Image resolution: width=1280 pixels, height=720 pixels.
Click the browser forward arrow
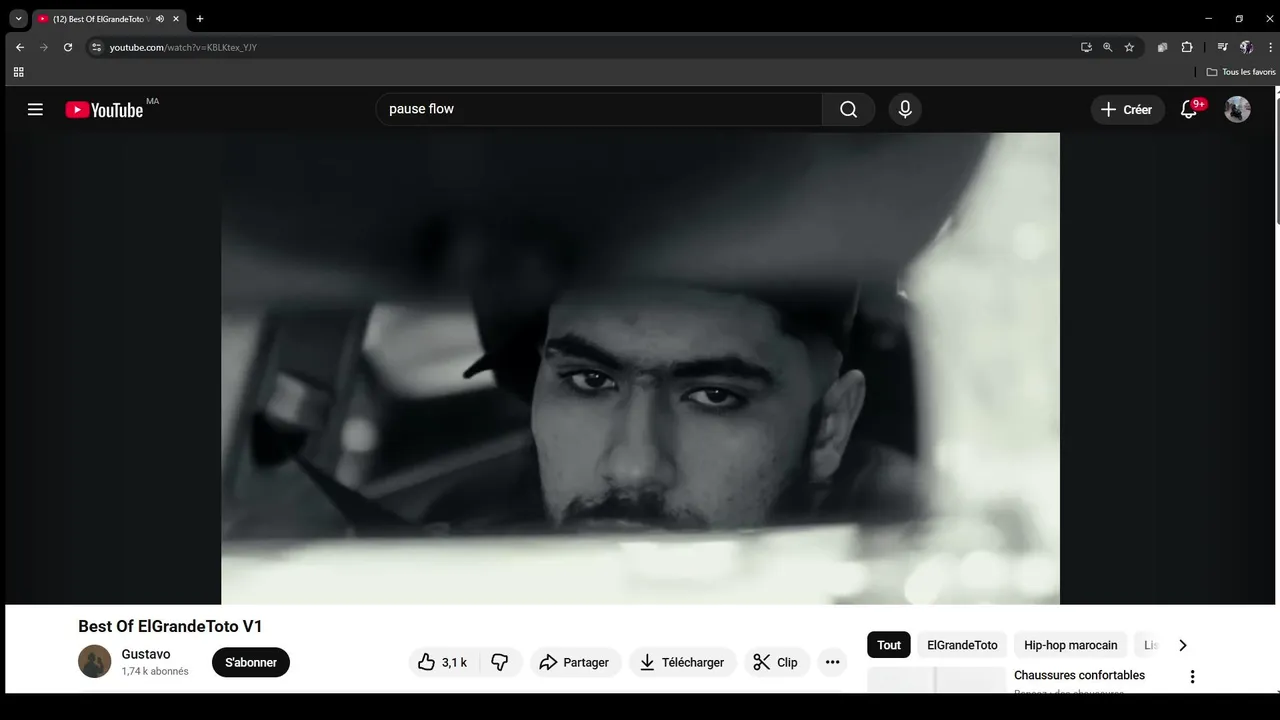(x=44, y=47)
